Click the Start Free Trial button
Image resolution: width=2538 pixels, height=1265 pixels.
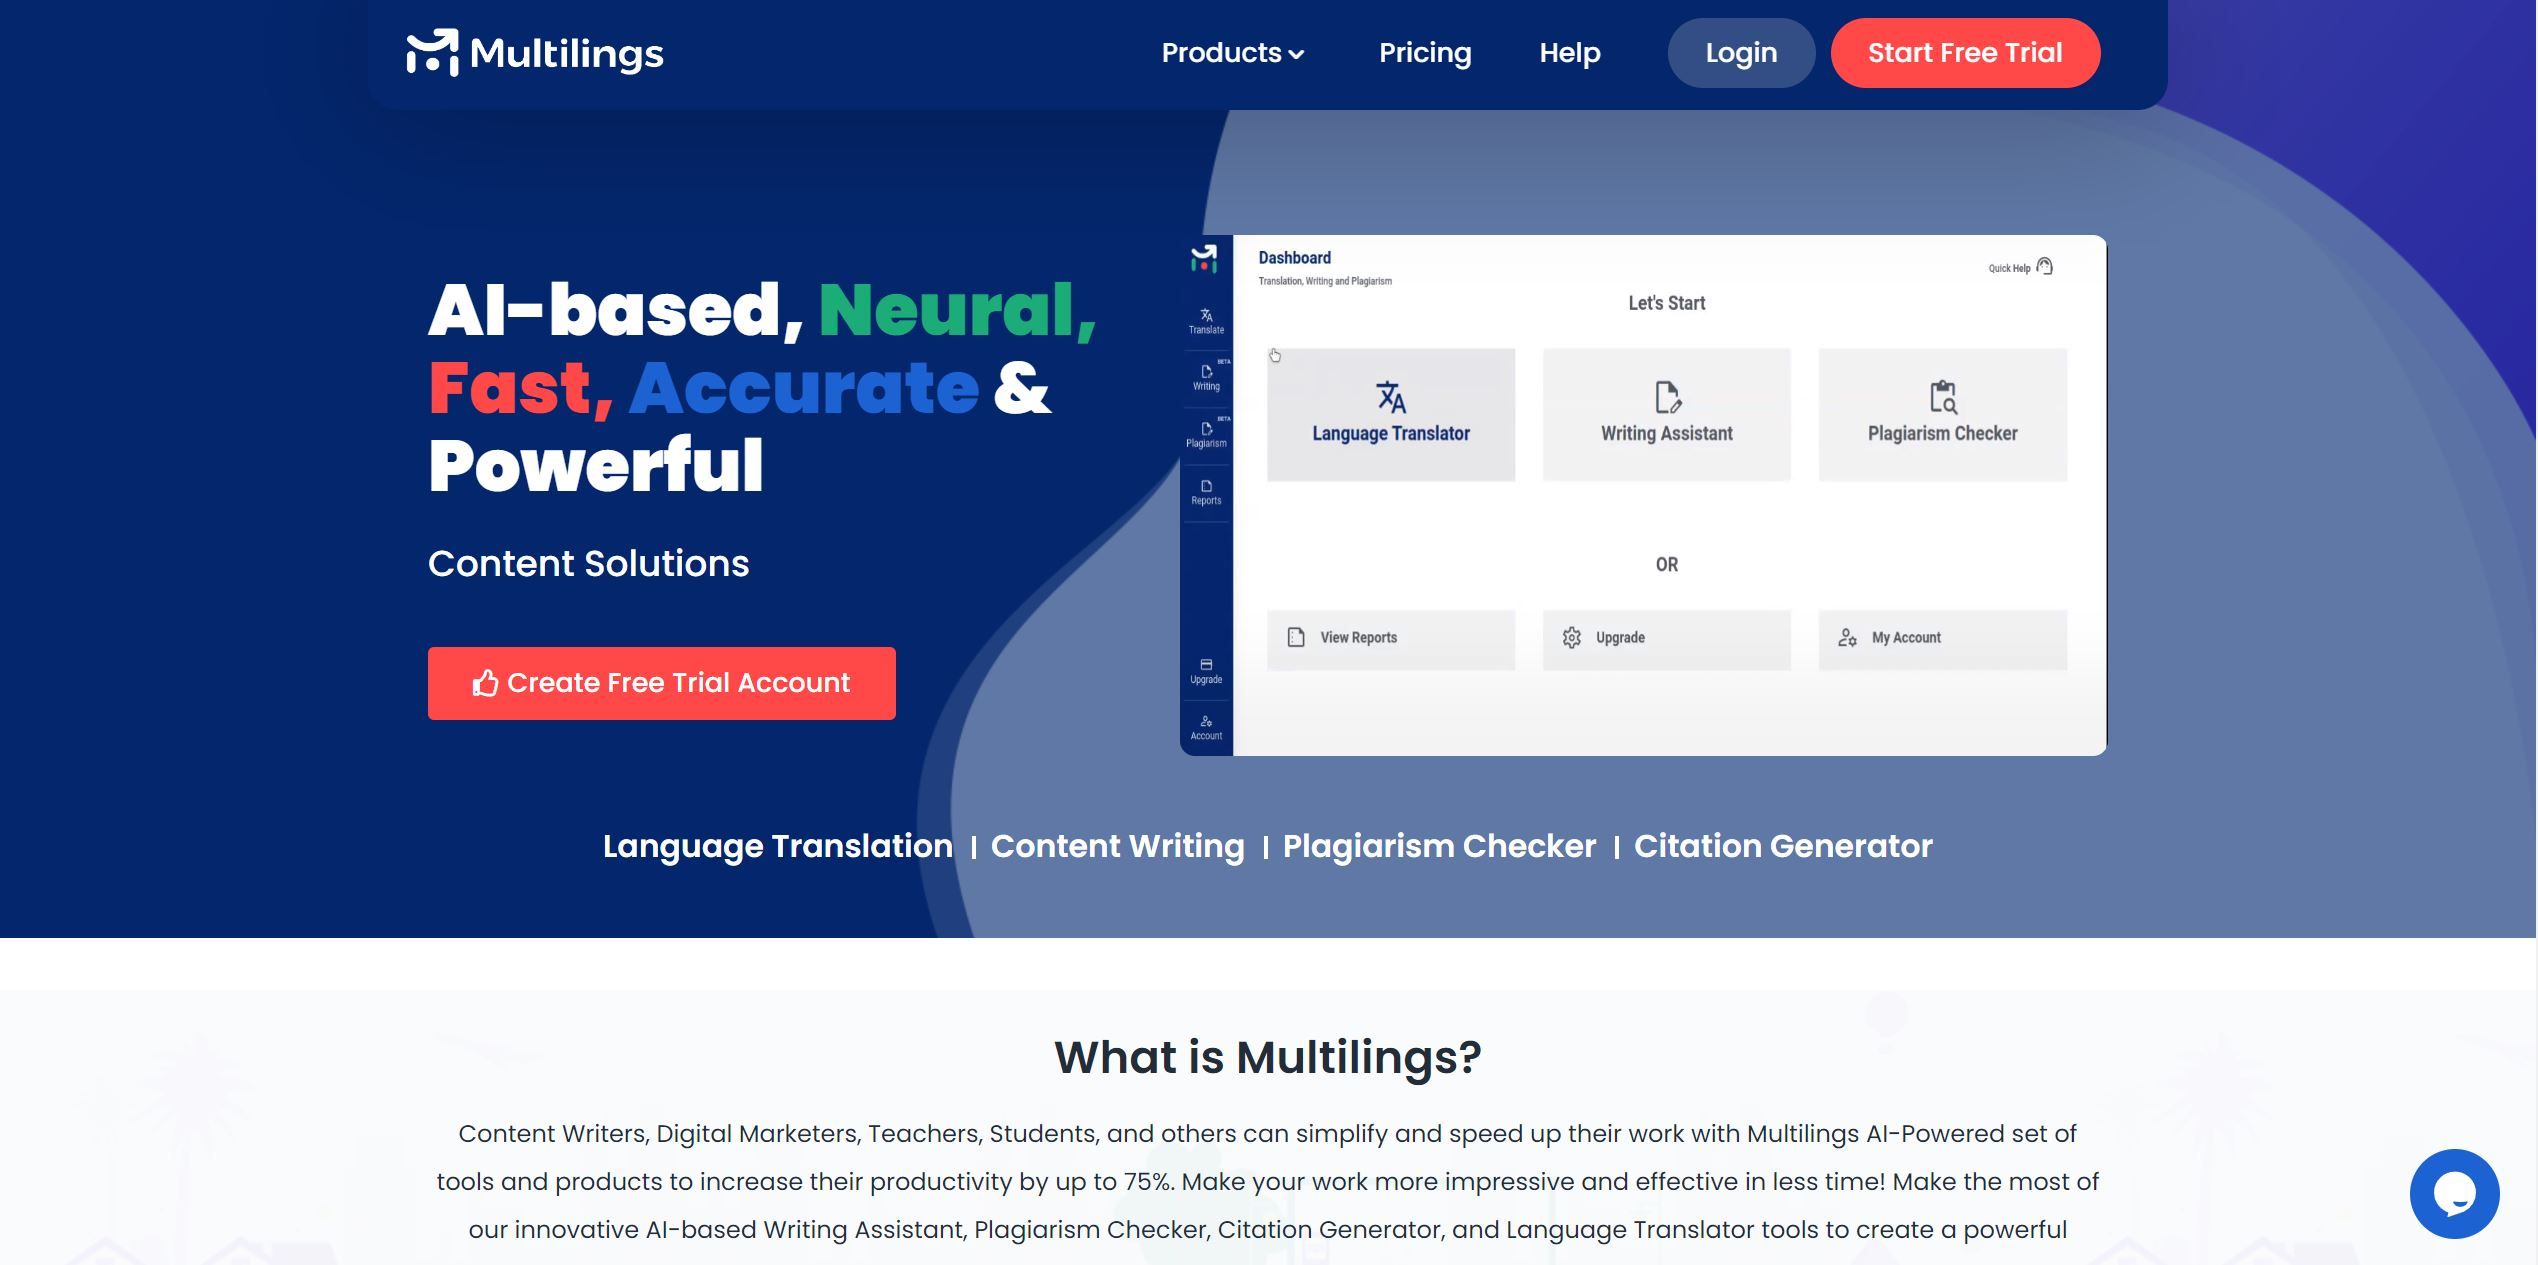(x=1965, y=52)
